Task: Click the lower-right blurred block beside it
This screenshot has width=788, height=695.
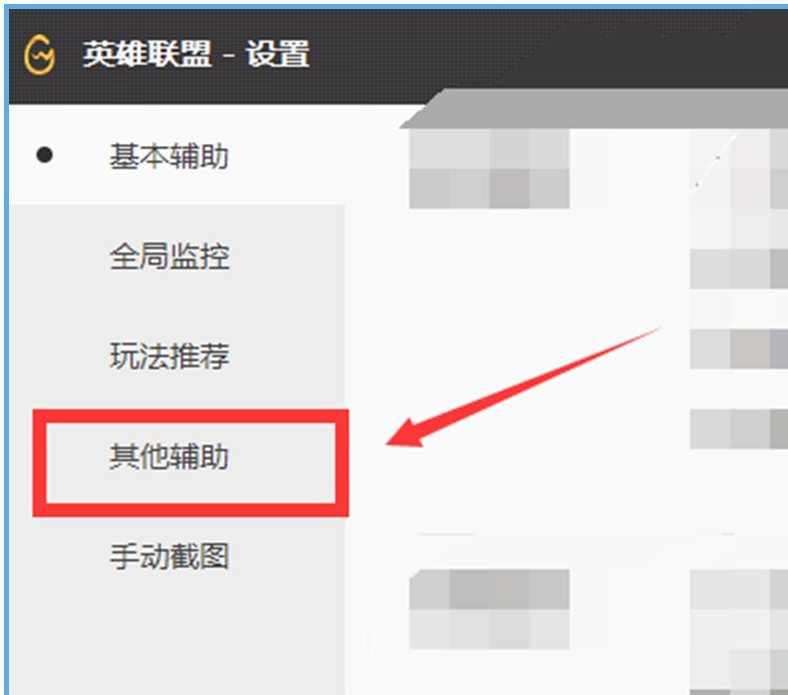Action: 739,609
